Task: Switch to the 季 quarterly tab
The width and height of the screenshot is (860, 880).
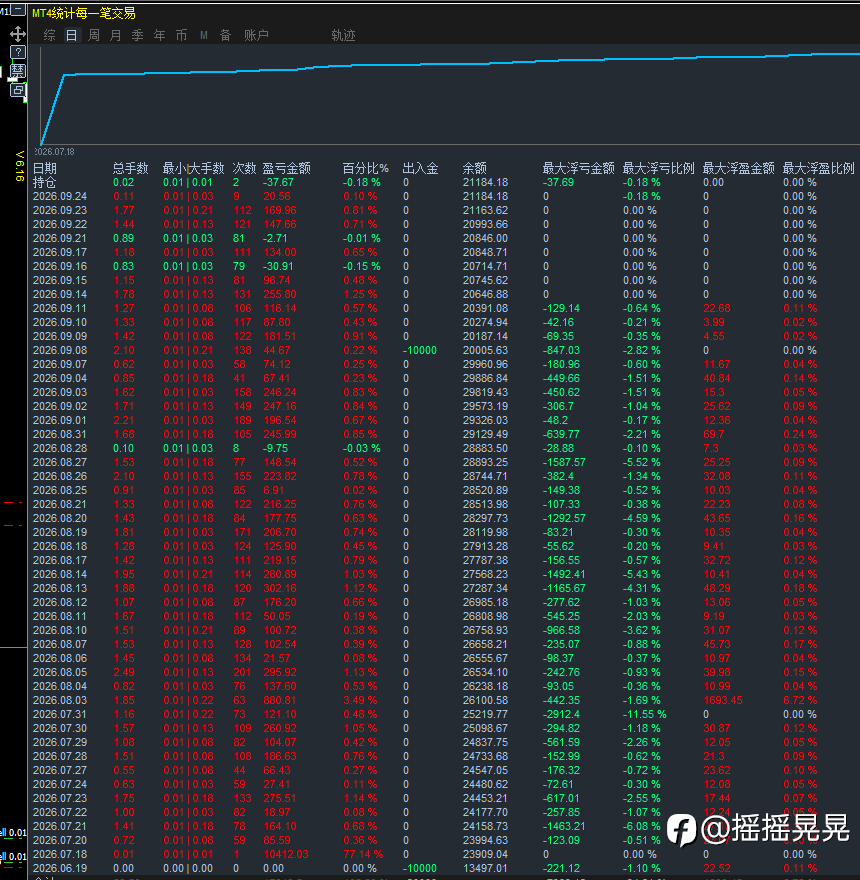Action: 138,35
